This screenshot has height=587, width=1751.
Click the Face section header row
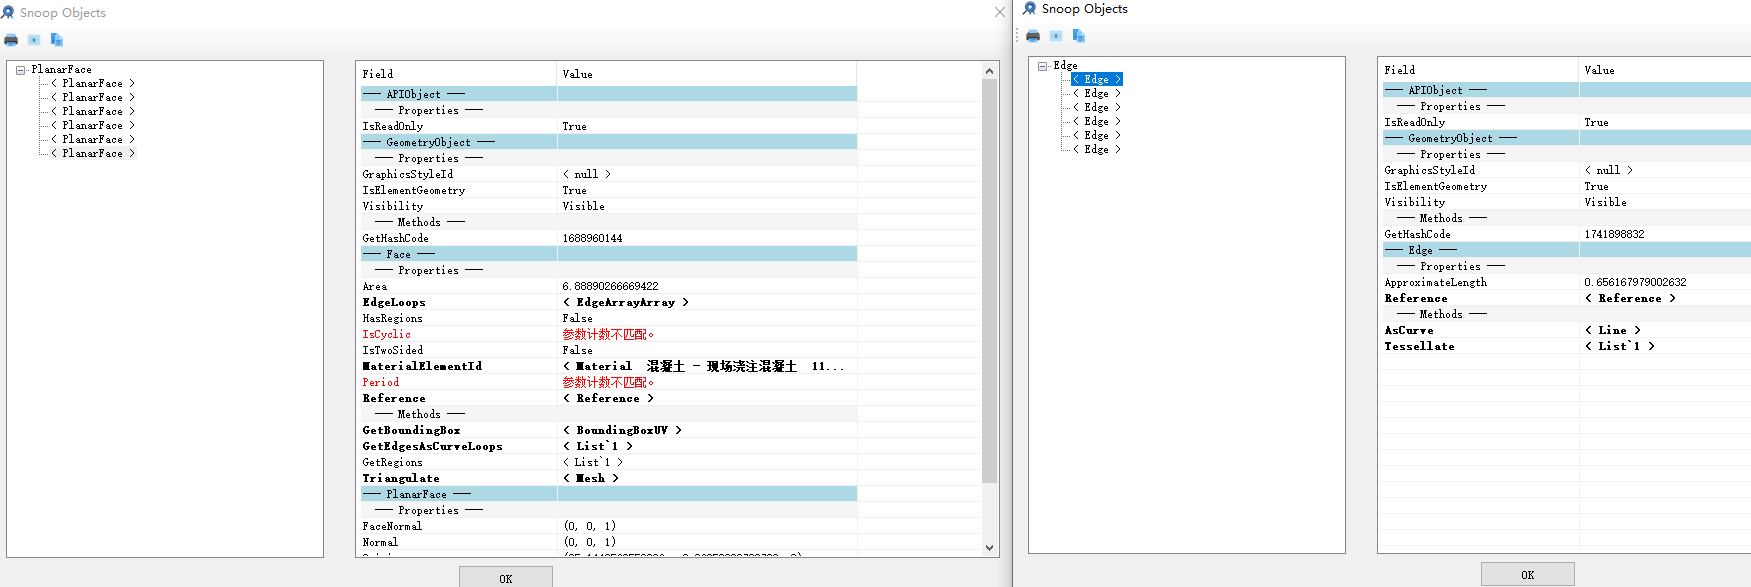(x=607, y=254)
